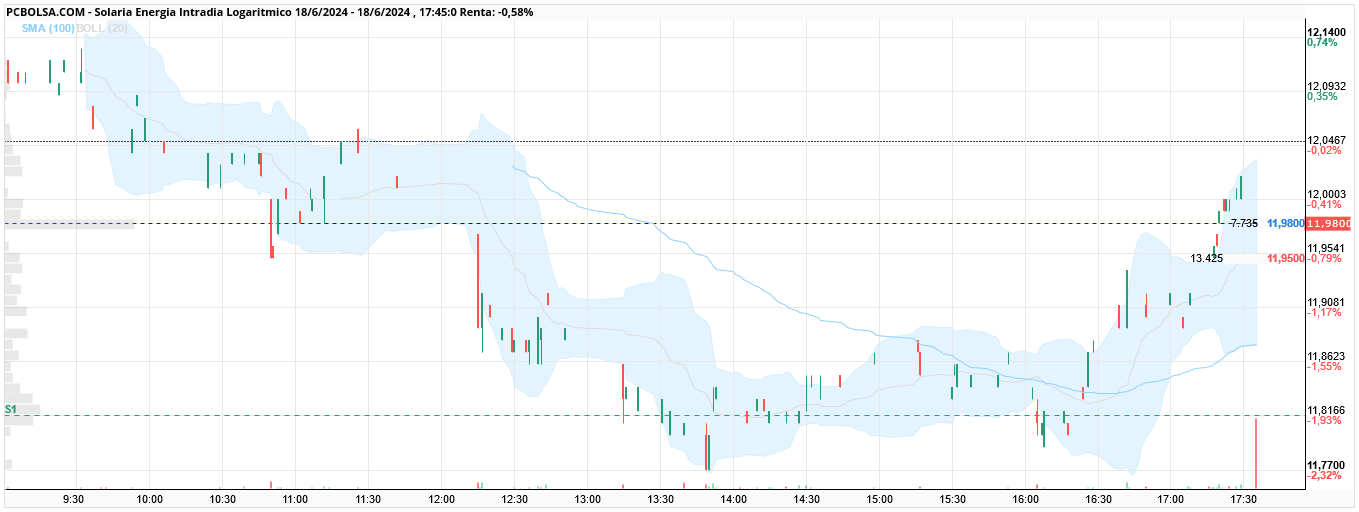Click the 17:30 time axis label

(1245, 498)
